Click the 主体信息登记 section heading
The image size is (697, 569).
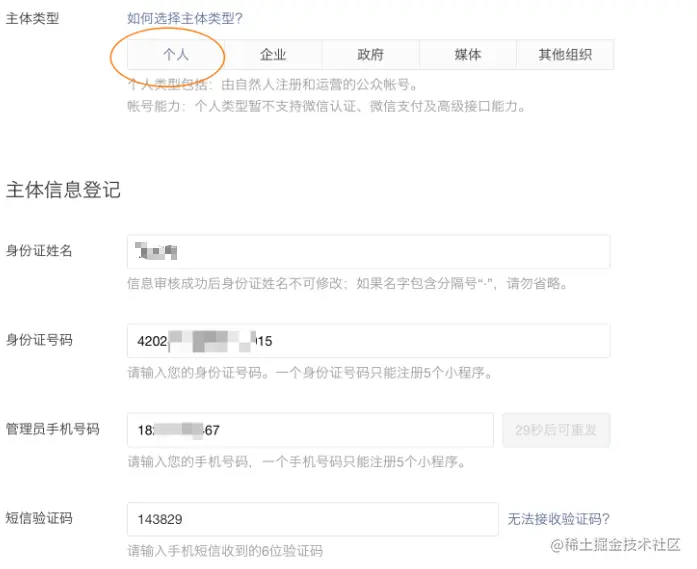[x=63, y=190]
